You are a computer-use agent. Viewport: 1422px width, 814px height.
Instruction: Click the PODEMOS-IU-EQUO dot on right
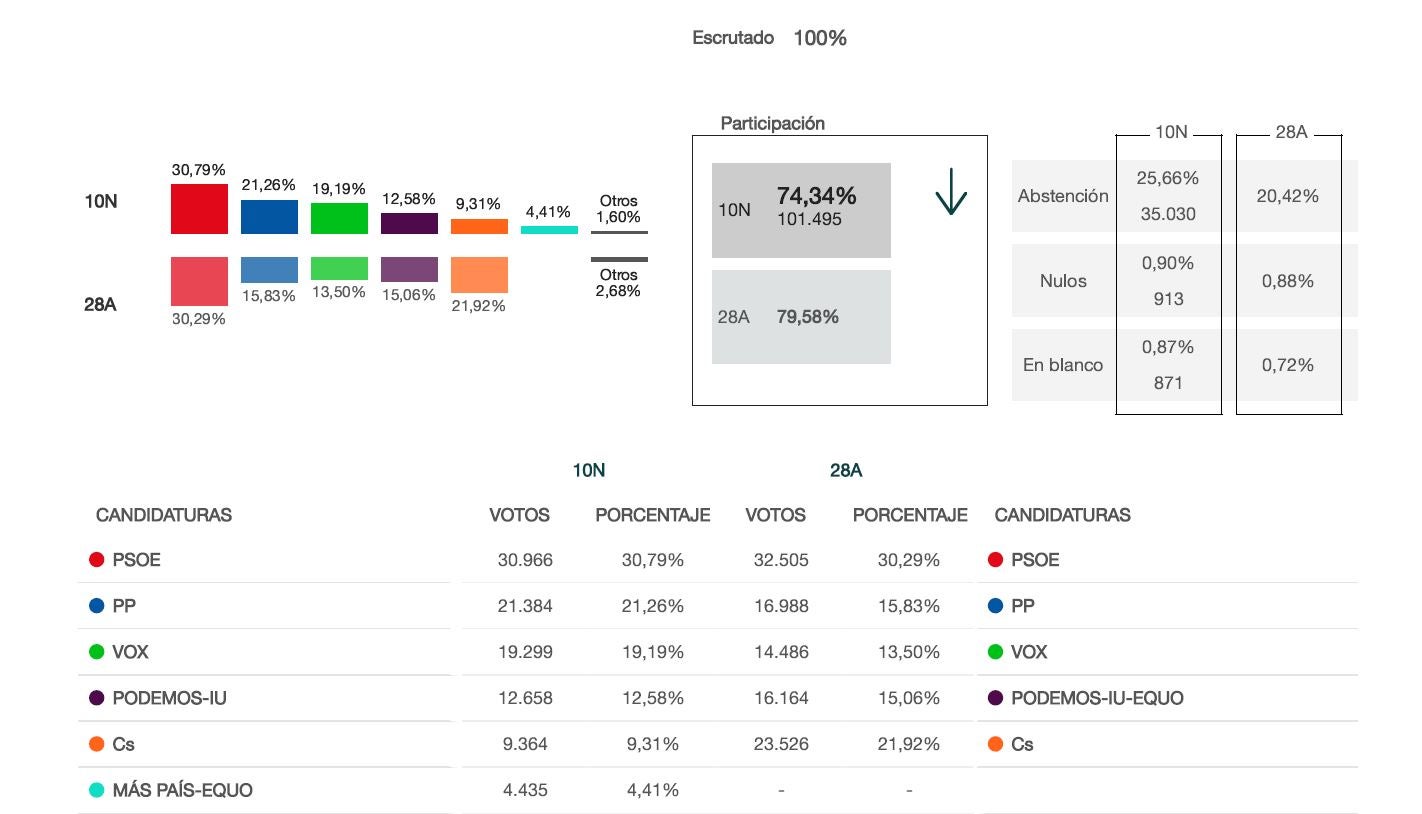click(995, 698)
